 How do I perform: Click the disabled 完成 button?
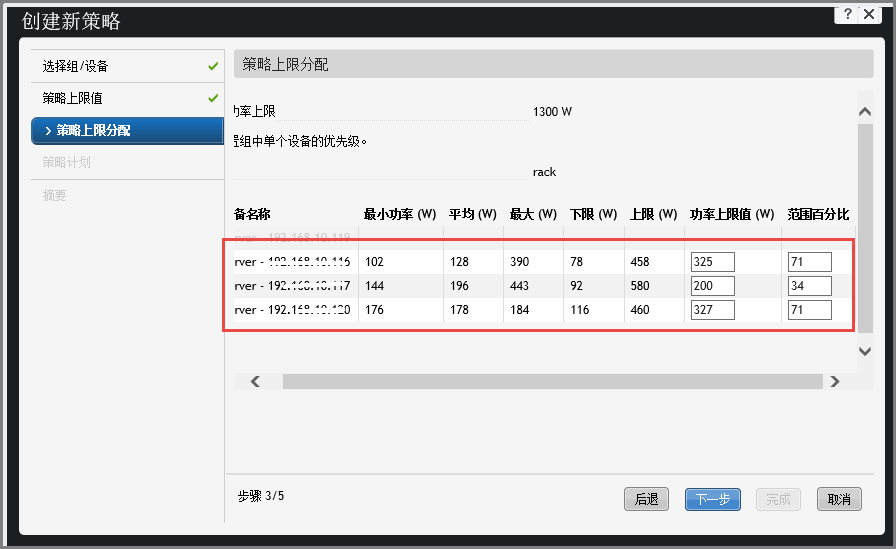(x=778, y=499)
